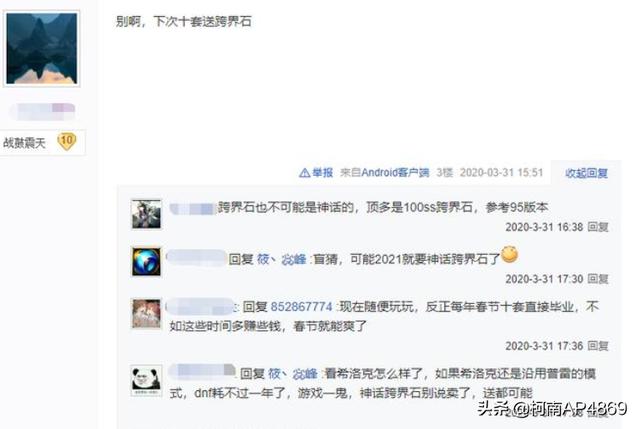Click the blurred username below poster avatar

click(x=42, y=111)
